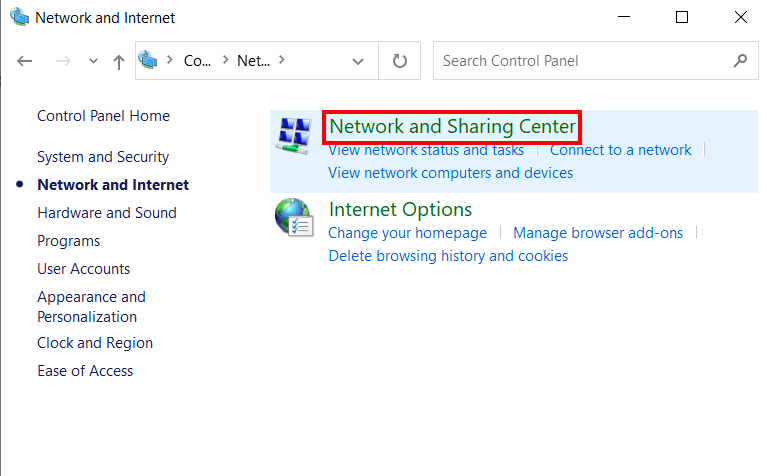Click the Internet Options globe icon
Viewport: 767px width, 476px height.
(x=294, y=217)
